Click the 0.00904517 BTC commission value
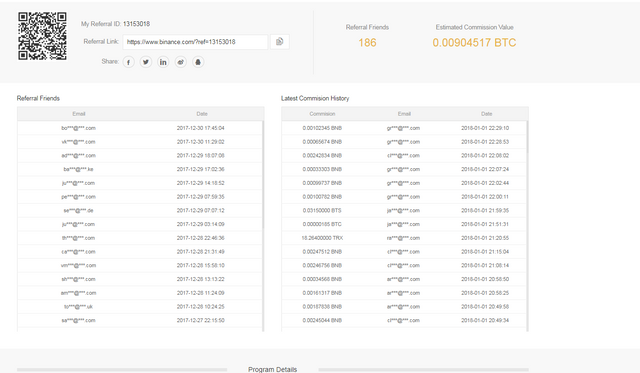The image size is (640, 373). pyautogui.click(x=474, y=42)
